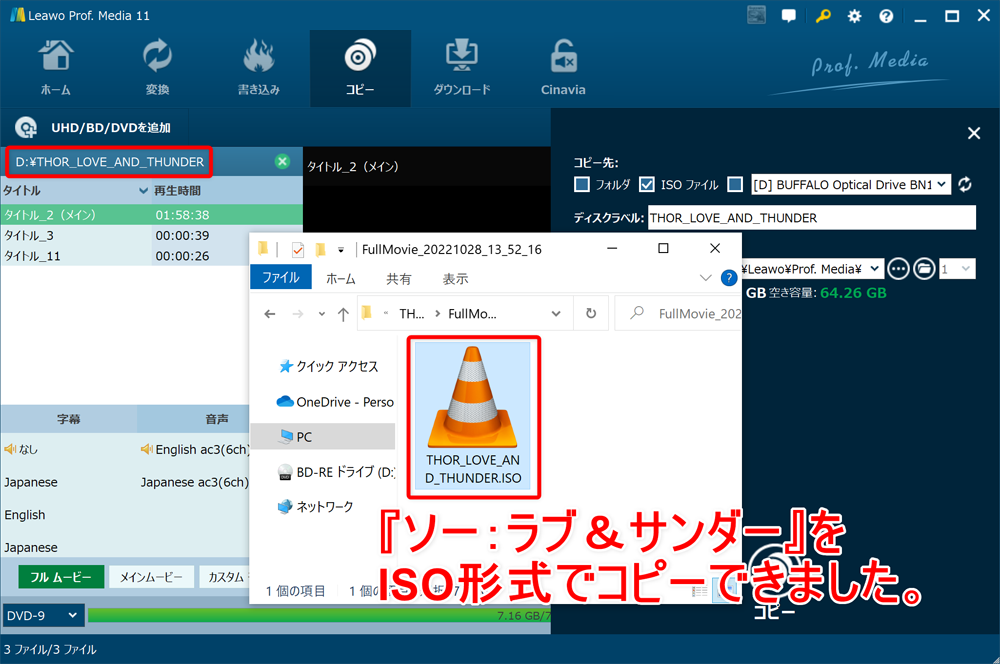Toggle the フォルダ checkbox

pyautogui.click(x=582, y=184)
